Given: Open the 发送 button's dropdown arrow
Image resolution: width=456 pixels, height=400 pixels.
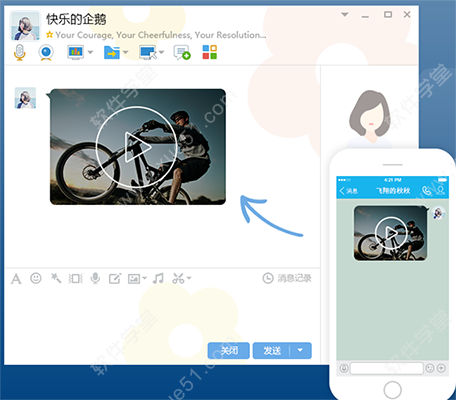Looking at the screenshot, I should (x=300, y=350).
